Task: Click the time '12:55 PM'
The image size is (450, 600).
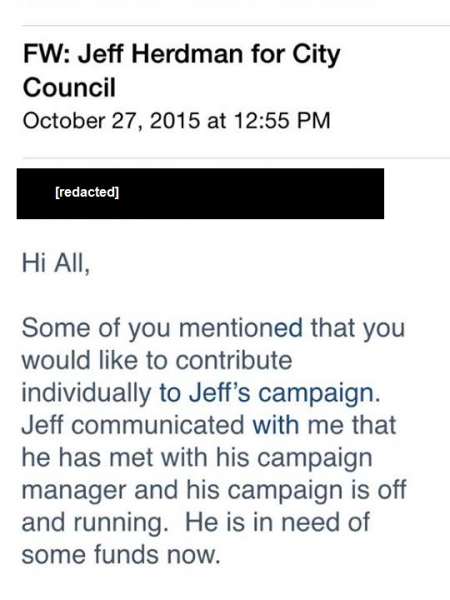Action: 281,121
